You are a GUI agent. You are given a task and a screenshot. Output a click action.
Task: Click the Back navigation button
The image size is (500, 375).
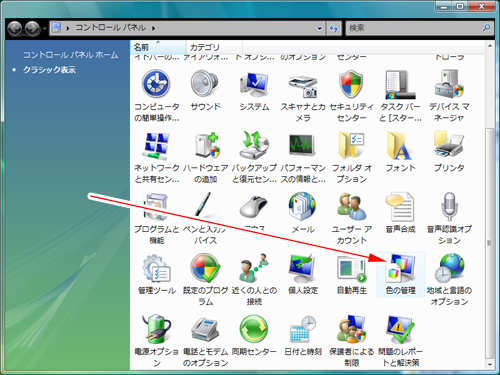15,28
